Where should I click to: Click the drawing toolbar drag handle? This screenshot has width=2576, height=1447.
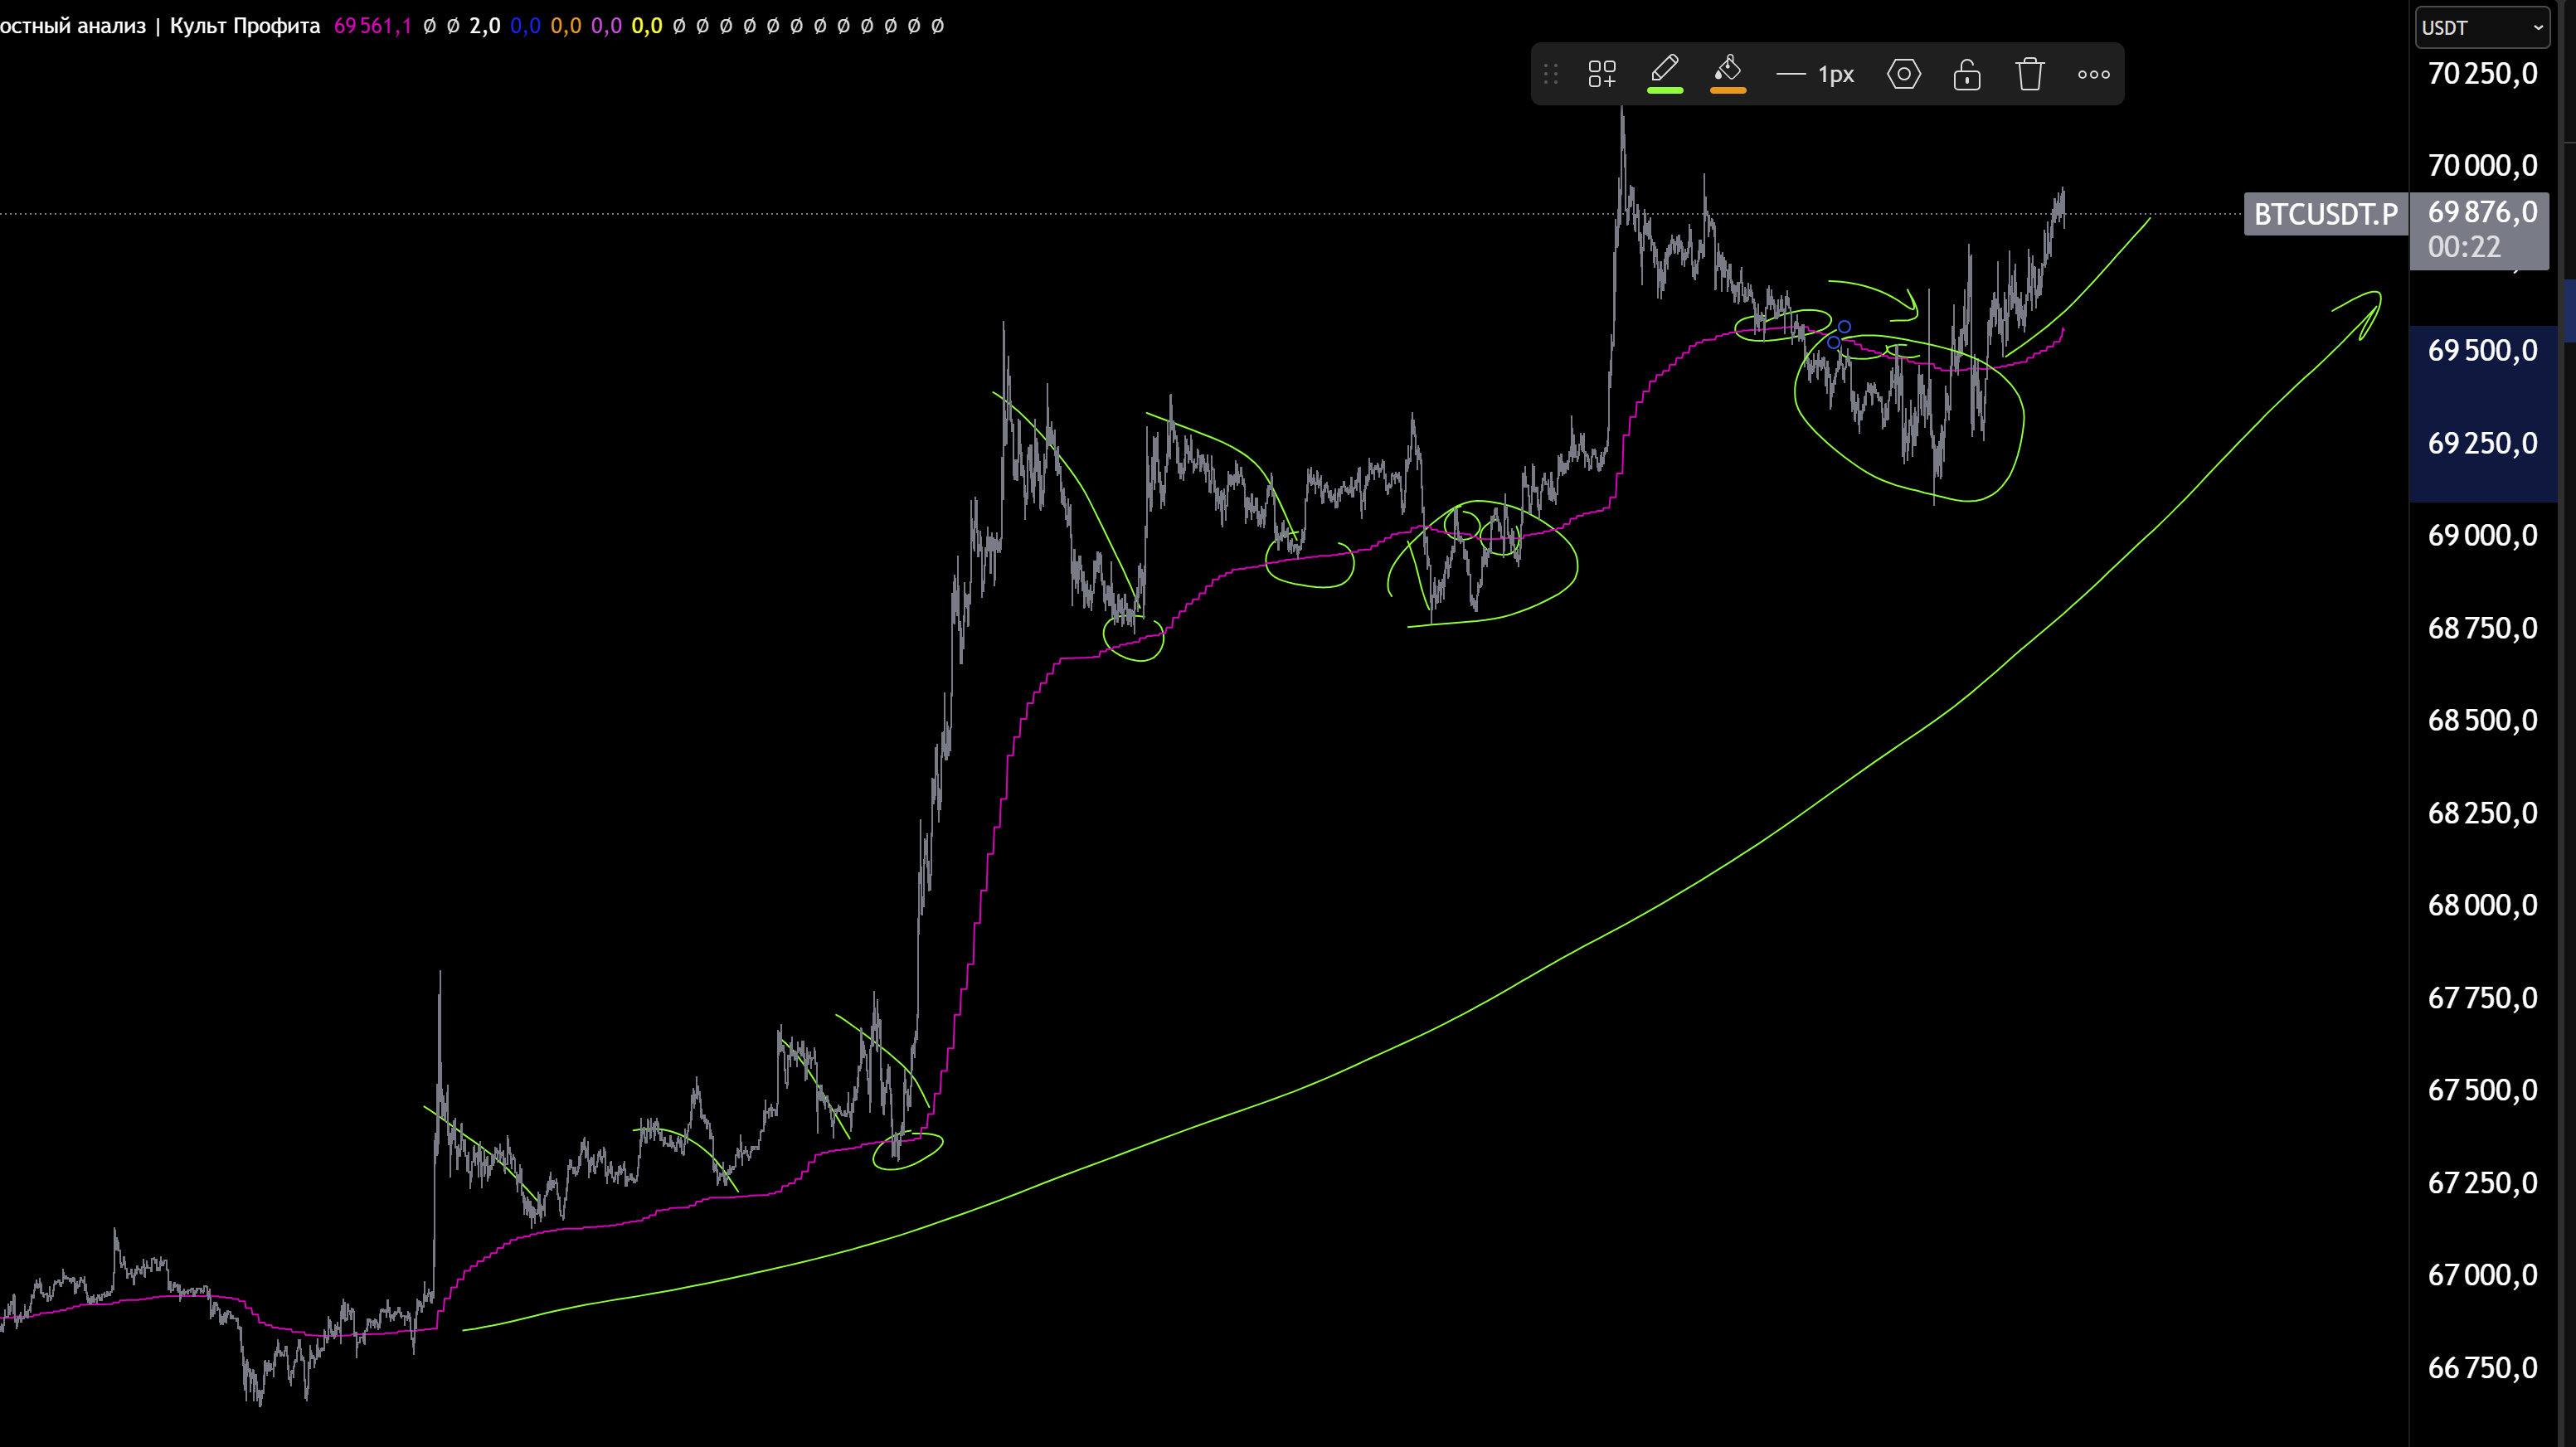(x=1551, y=74)
